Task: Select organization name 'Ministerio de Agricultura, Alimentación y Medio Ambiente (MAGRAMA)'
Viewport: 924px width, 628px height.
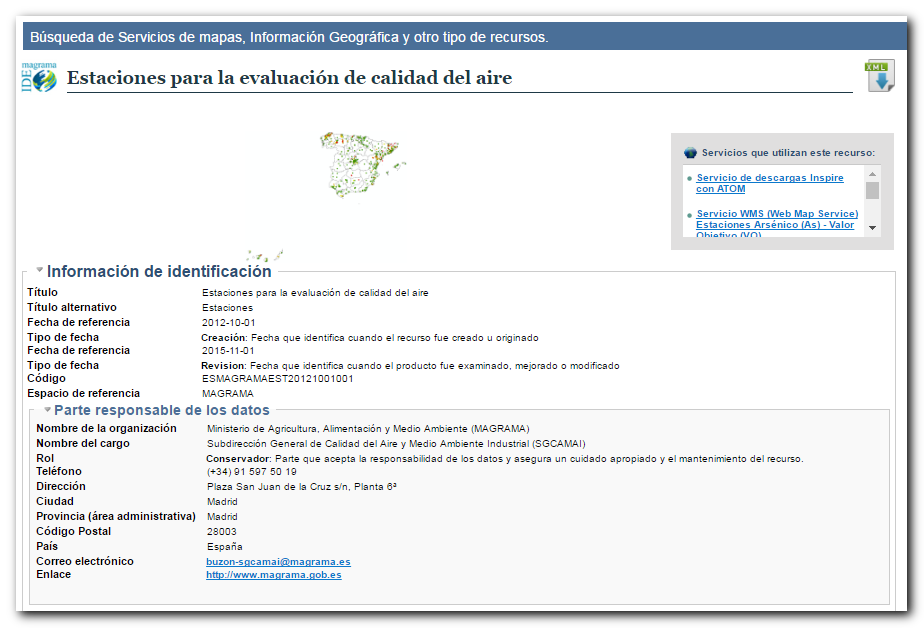Action: point(368,429)
